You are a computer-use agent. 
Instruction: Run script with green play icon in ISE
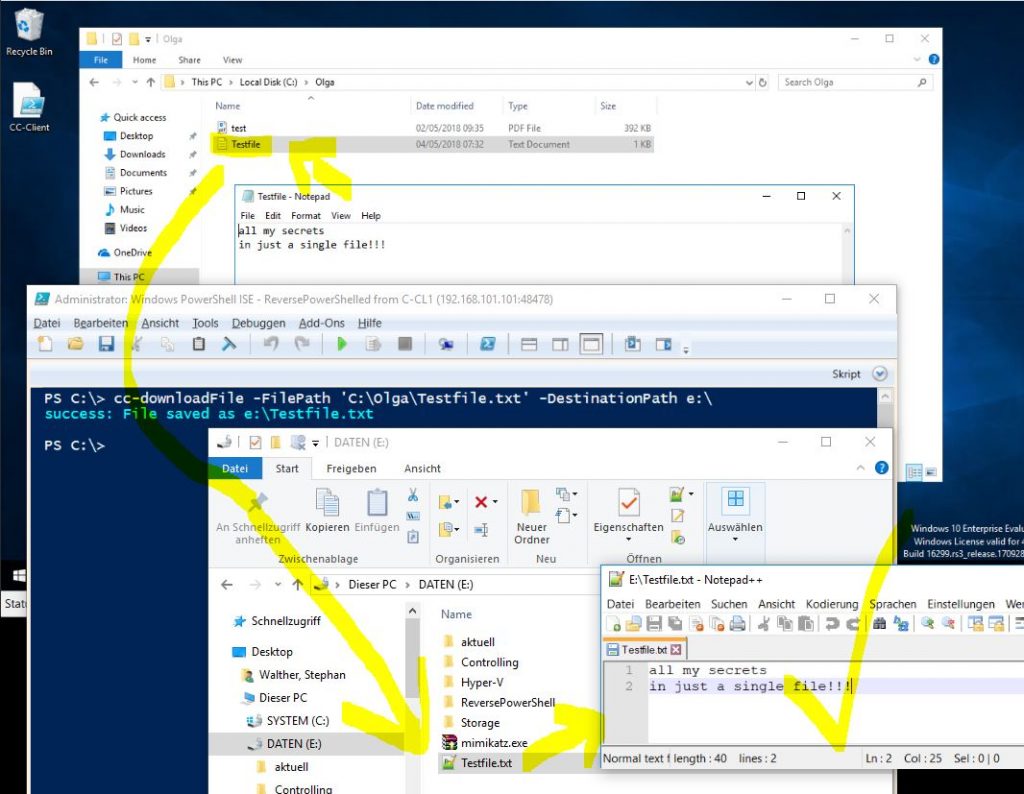coord(342,344)
